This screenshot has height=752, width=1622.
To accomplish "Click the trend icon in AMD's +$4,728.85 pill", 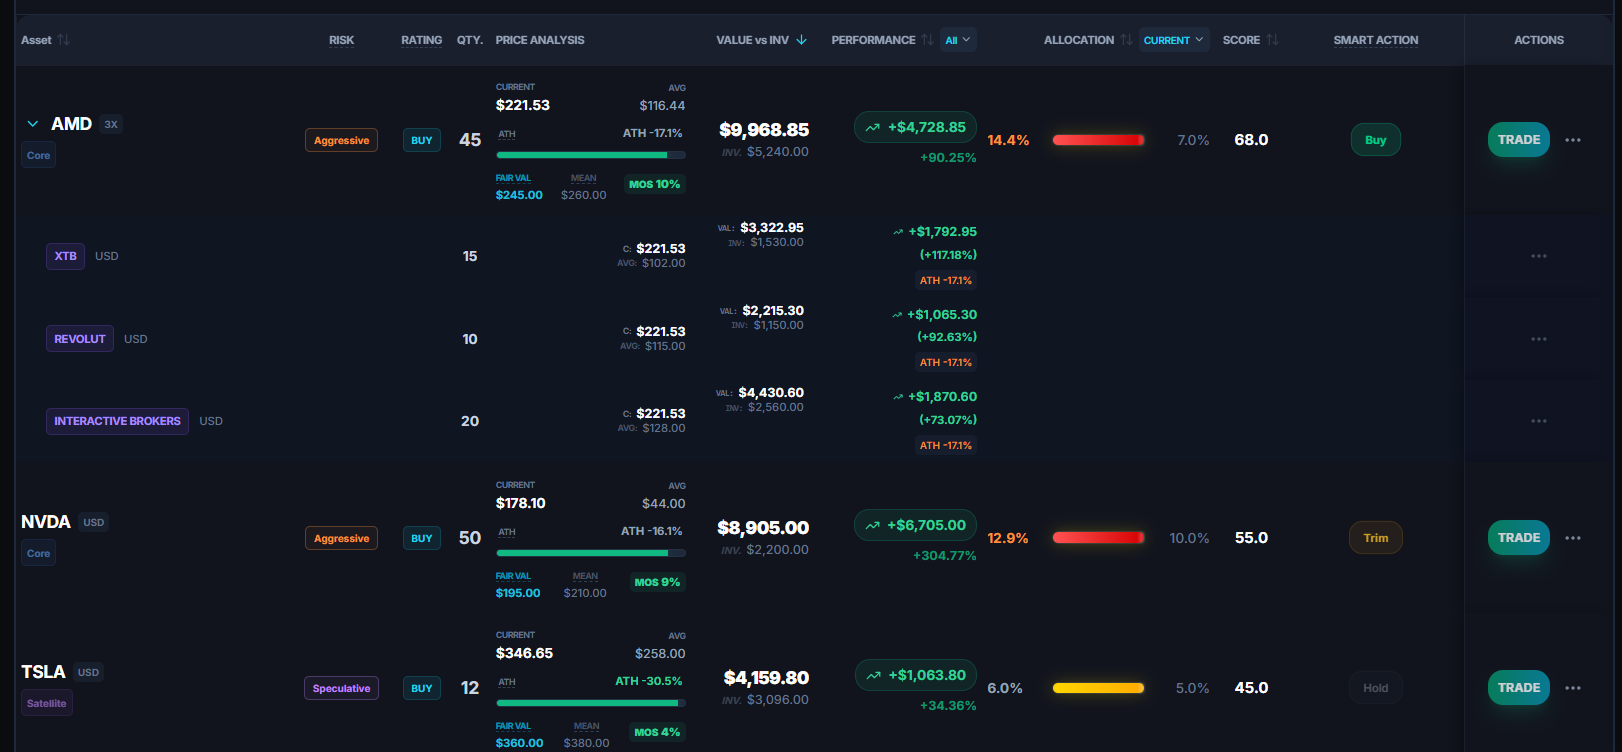I will [873, 128].
